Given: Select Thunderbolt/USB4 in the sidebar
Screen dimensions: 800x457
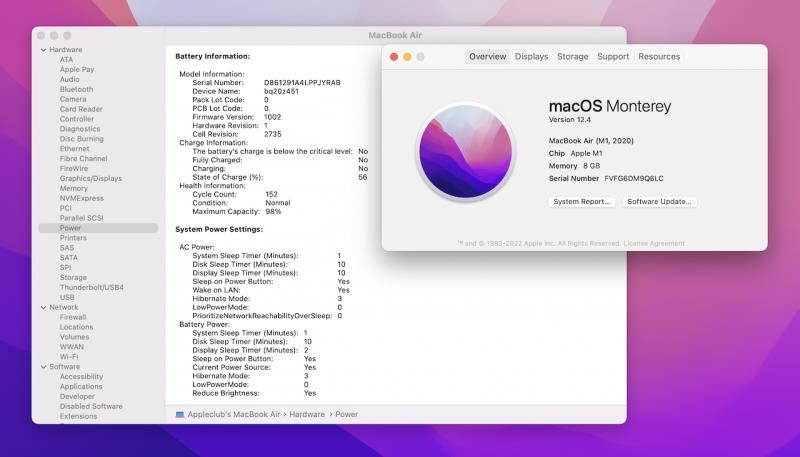Looking at the screenshot, I should [x=91, y=287].
